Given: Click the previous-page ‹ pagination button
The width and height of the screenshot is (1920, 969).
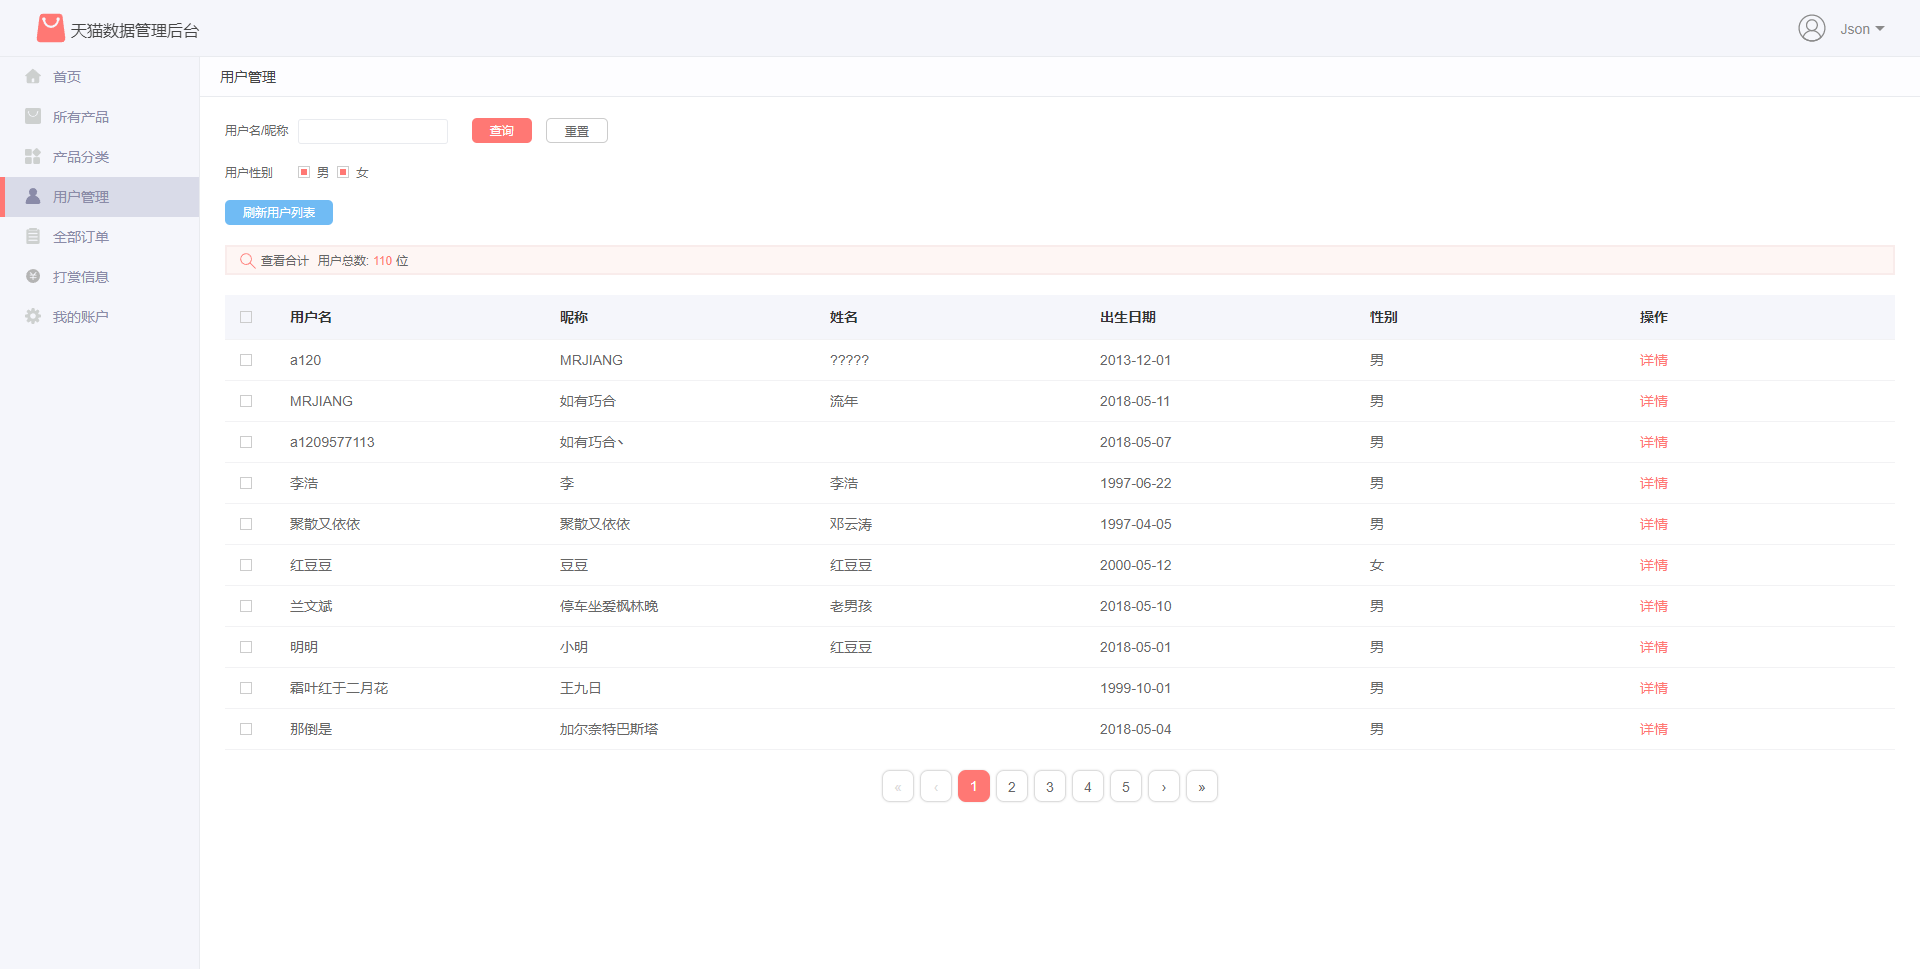Looking at the screenshot, I should 936,786.
